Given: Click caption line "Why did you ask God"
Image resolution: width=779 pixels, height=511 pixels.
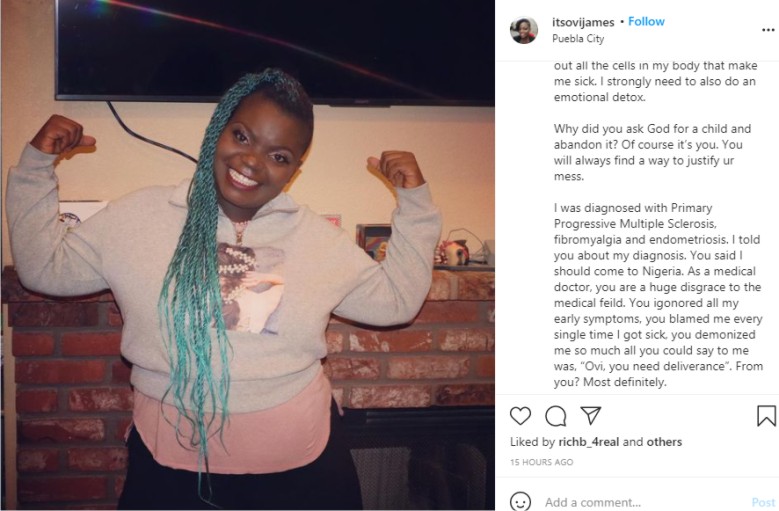Looking at the screenshot, I should (652, 129).
